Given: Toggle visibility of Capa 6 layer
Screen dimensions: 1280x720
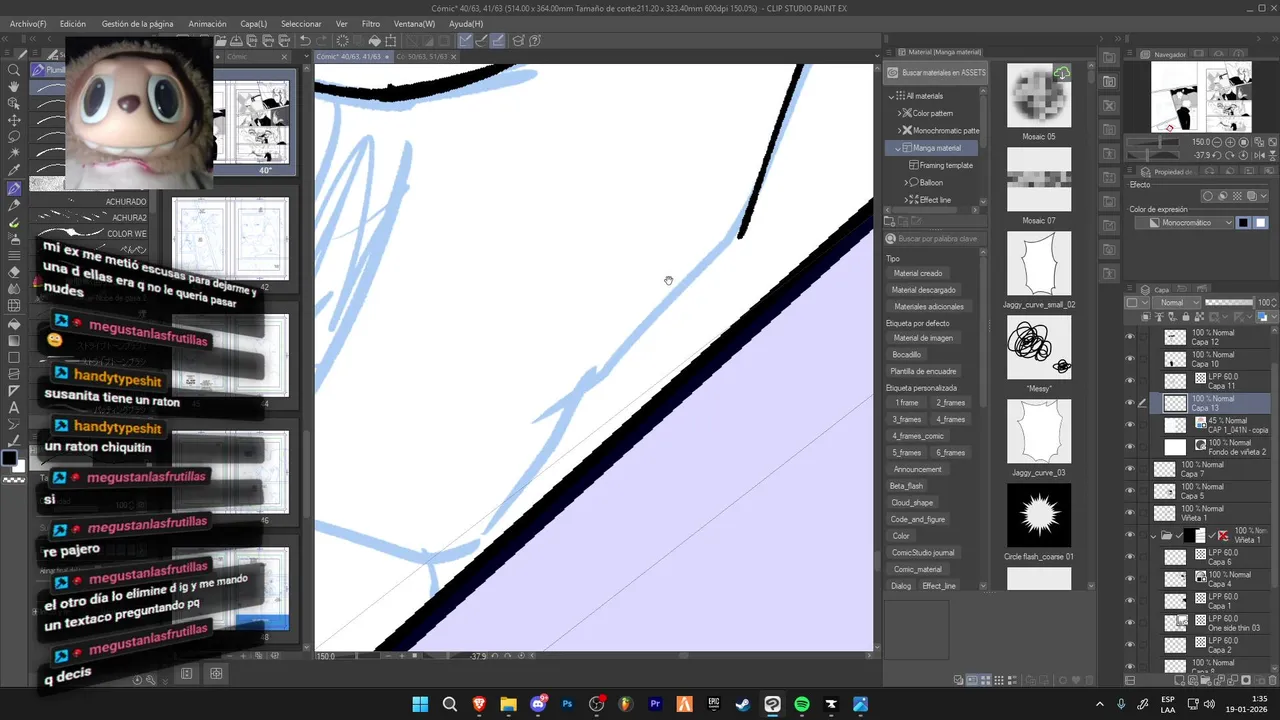Looking at the screenshot, I should (1130, 557).
